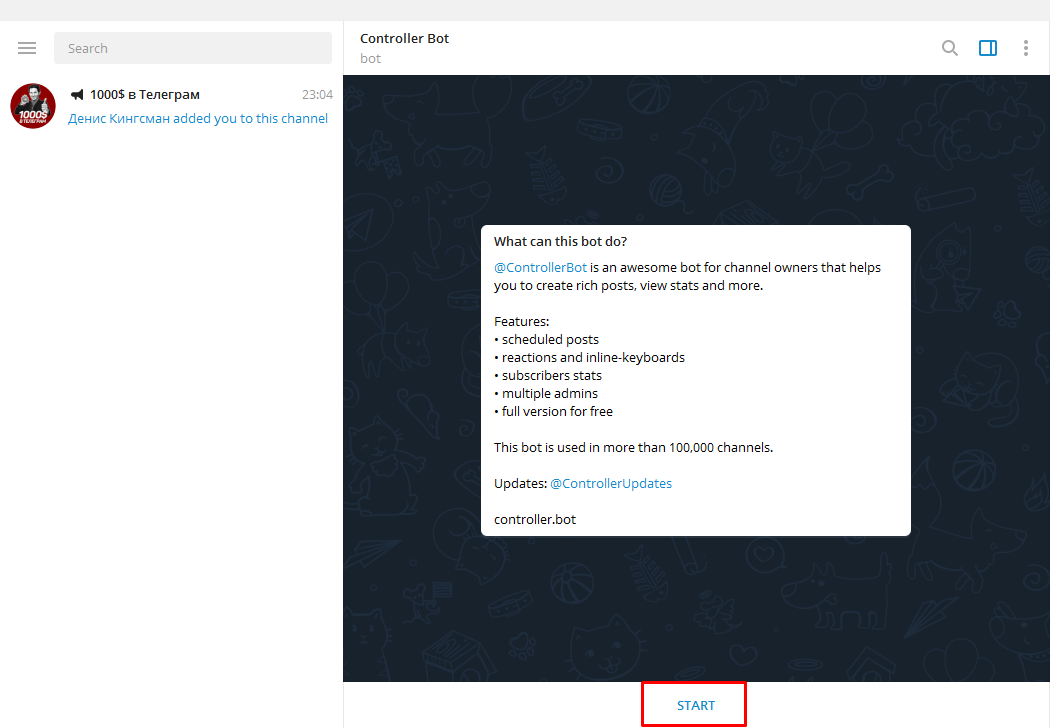The width and height of the screenshot is (1050, 728).
Task: Click 'What can this bot do?' heading
Action: [x=560, y=242]
